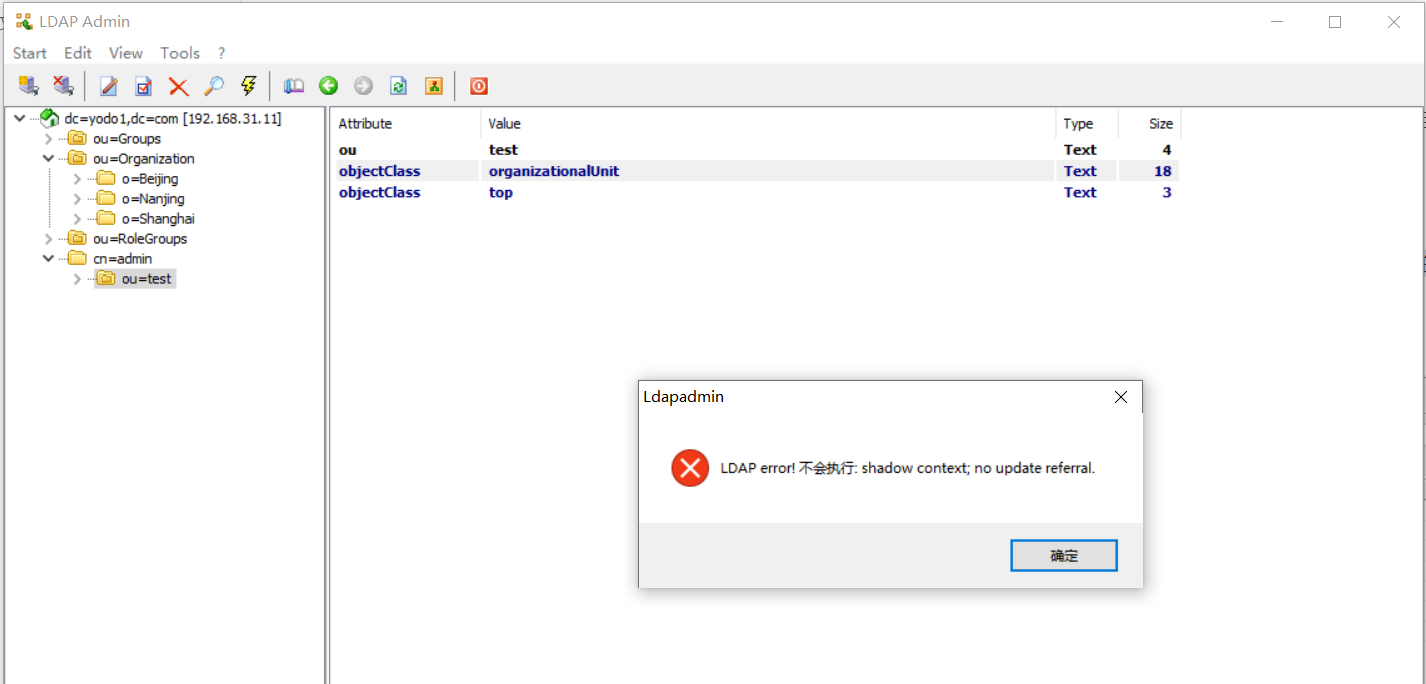Click the LDAP Admin title bar app icon
1426x684 pixels.
pos(24,21)
